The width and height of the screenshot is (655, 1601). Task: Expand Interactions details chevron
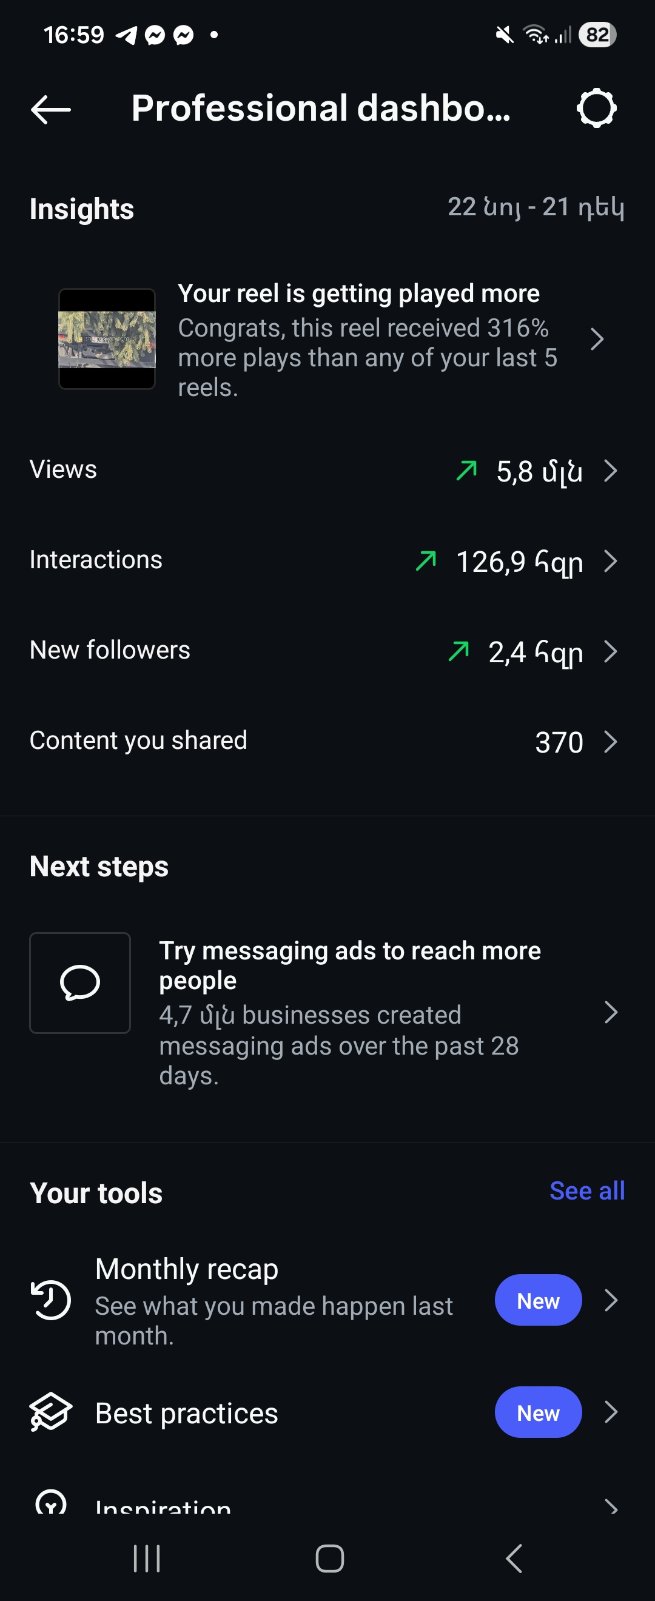click(611, 561)
